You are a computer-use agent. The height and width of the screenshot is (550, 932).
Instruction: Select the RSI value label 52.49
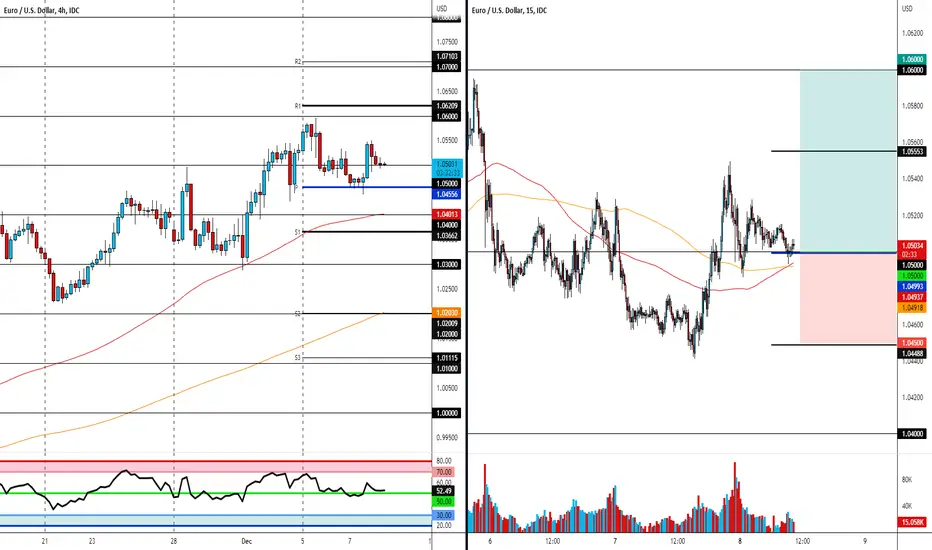(444, 491)
